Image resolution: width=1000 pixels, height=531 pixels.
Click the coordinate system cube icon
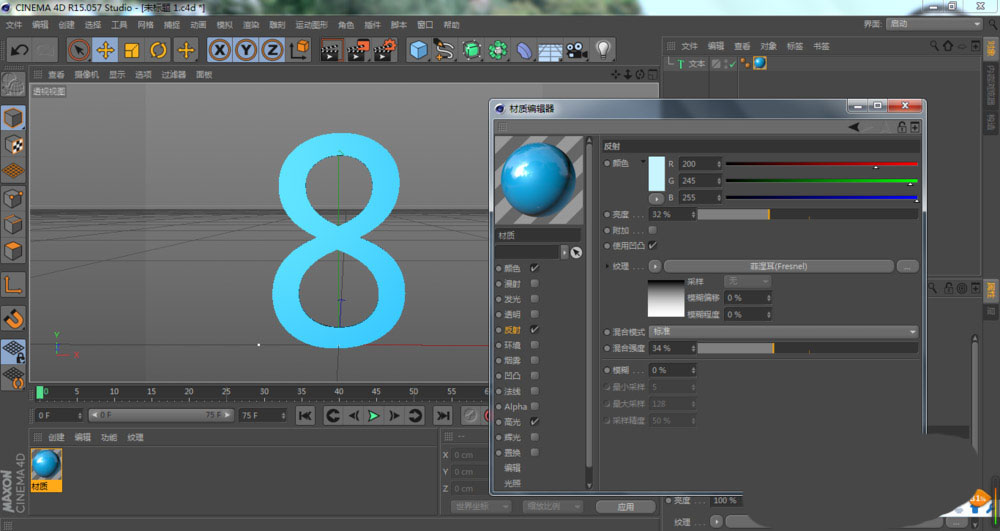click(x=299, y=50)
